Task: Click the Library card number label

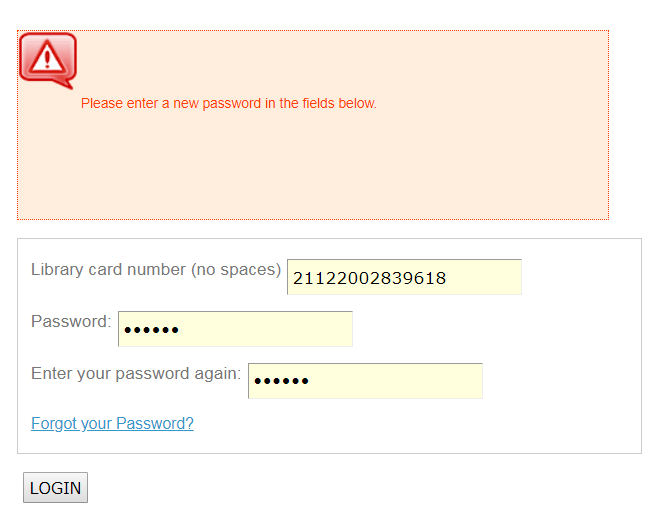Action: (156, 270)
